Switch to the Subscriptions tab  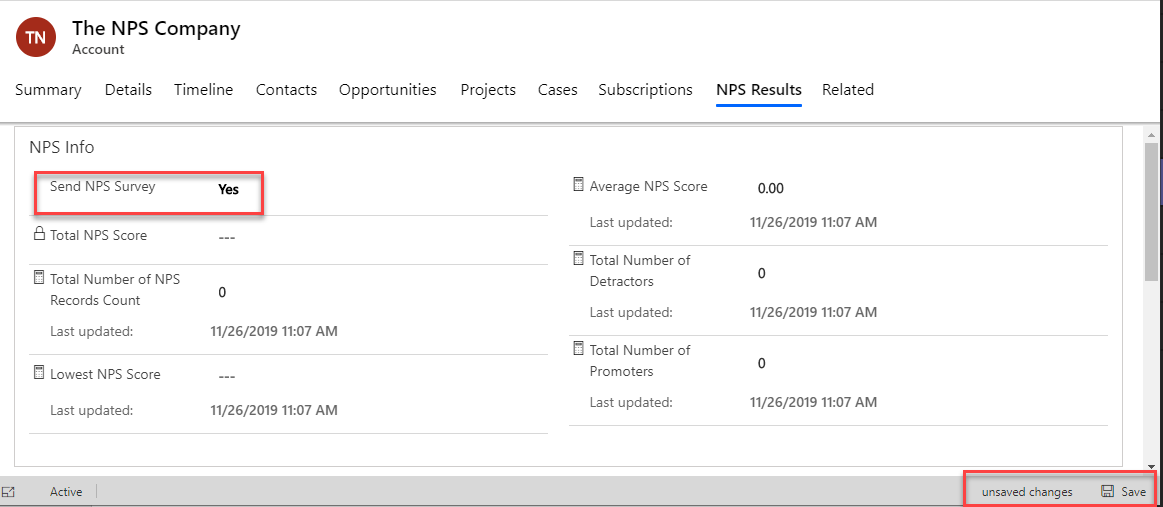coord(645,90)
